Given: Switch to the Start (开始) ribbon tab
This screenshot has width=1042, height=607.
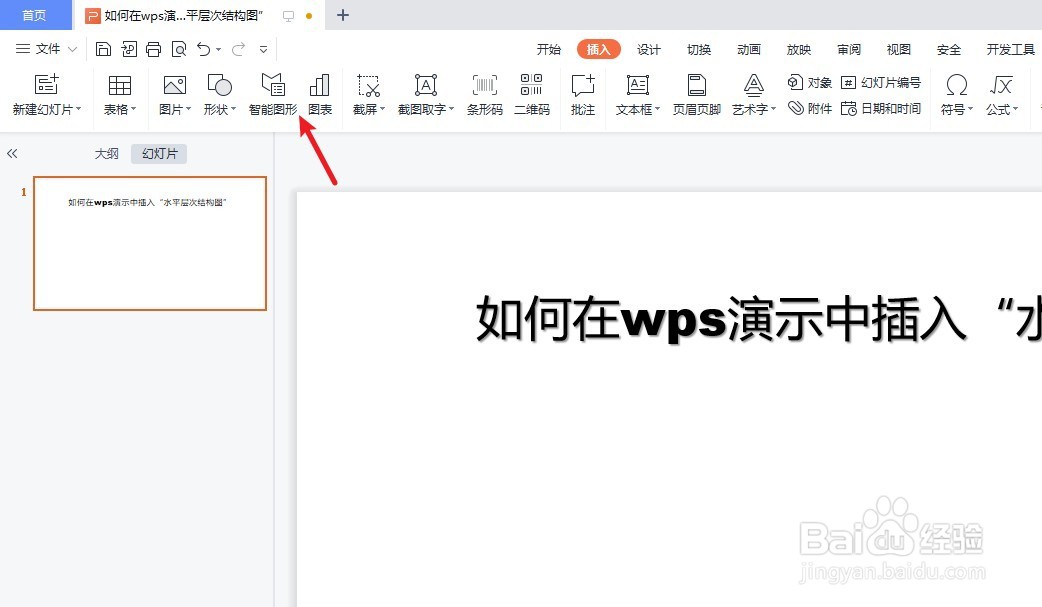Looking at the screenshot, I should point(549,49).
